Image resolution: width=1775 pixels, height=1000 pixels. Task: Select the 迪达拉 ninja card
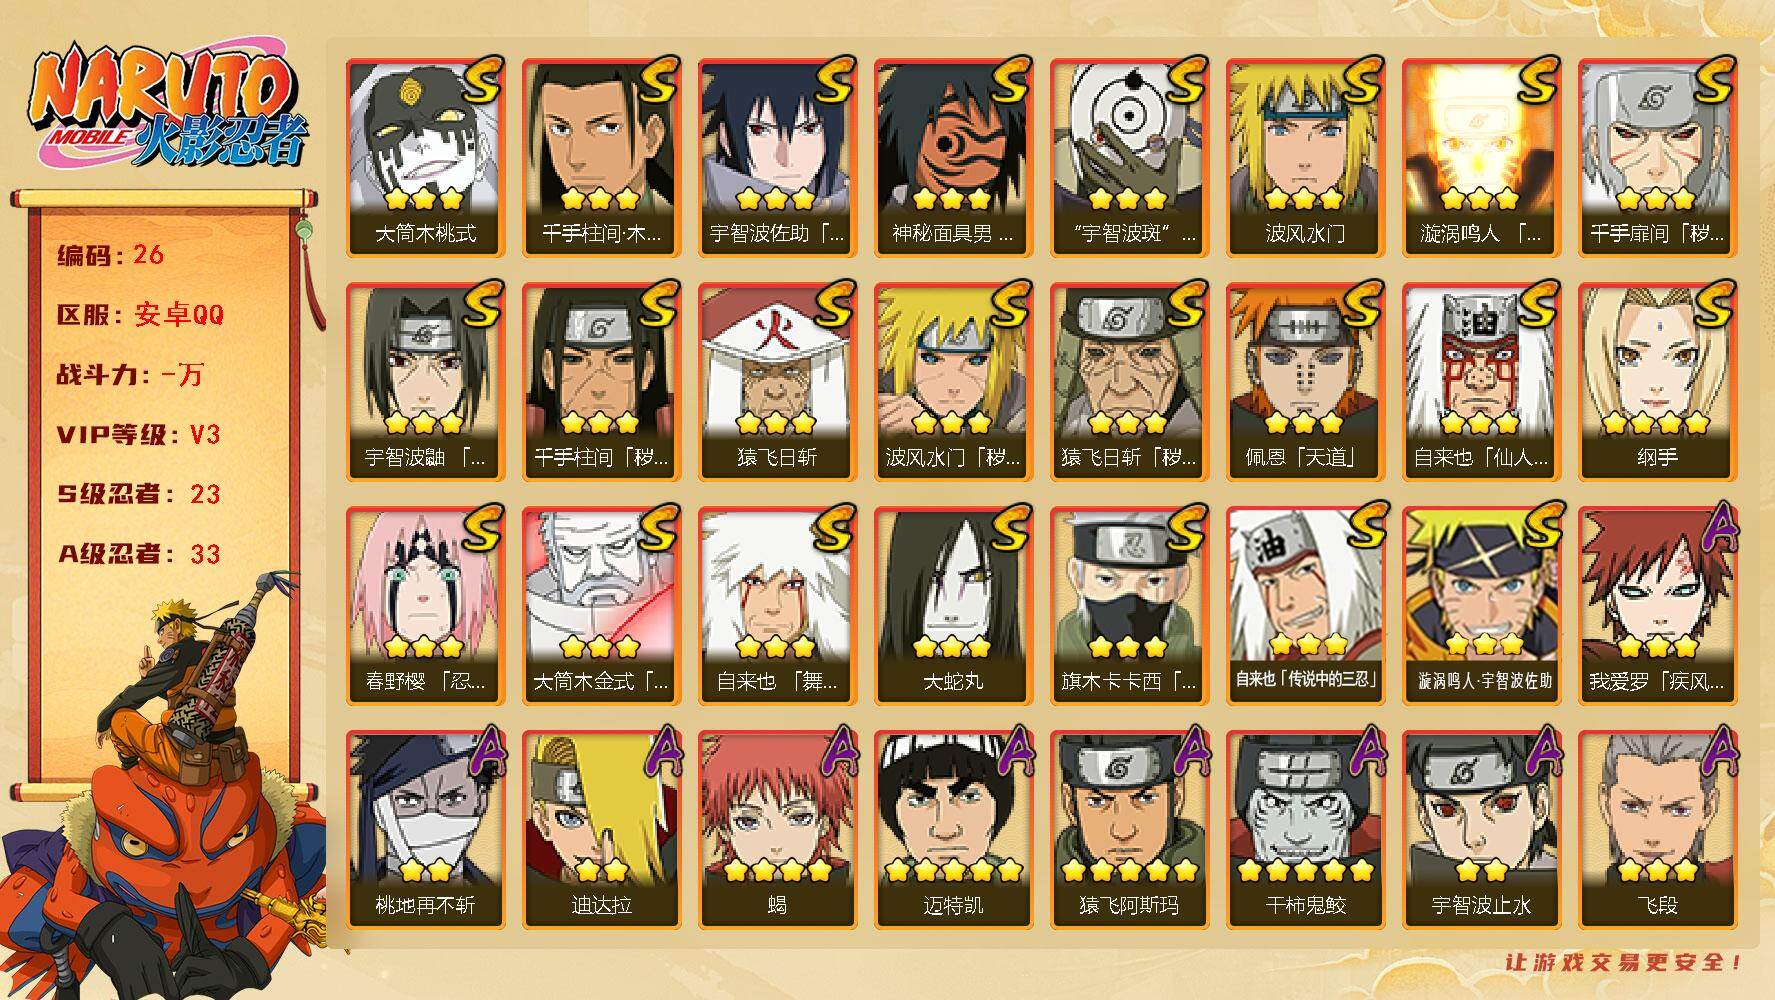coord(601,830)
